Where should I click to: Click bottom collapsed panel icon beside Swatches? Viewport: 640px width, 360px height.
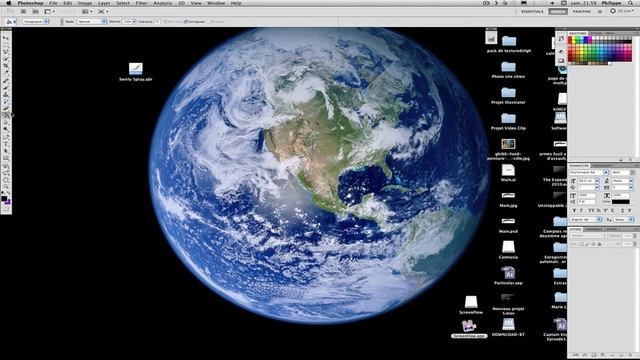(561, 61)
